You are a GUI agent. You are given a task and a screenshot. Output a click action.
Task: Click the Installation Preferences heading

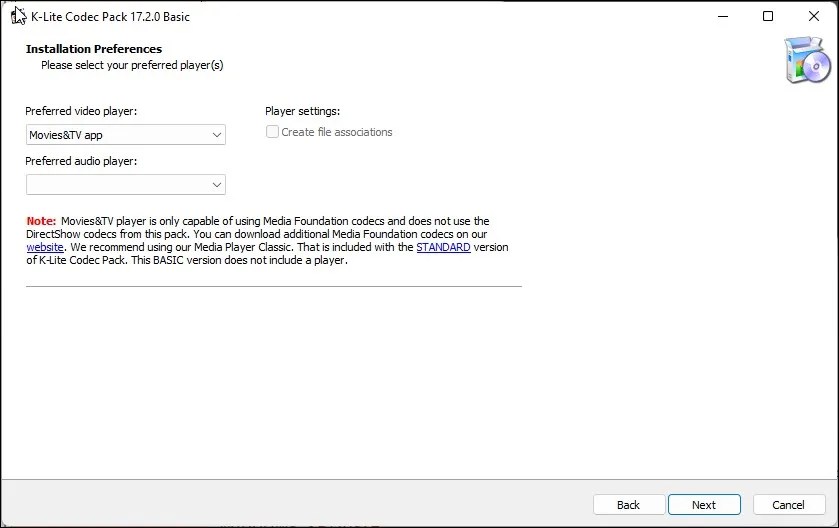coord(94,49)
